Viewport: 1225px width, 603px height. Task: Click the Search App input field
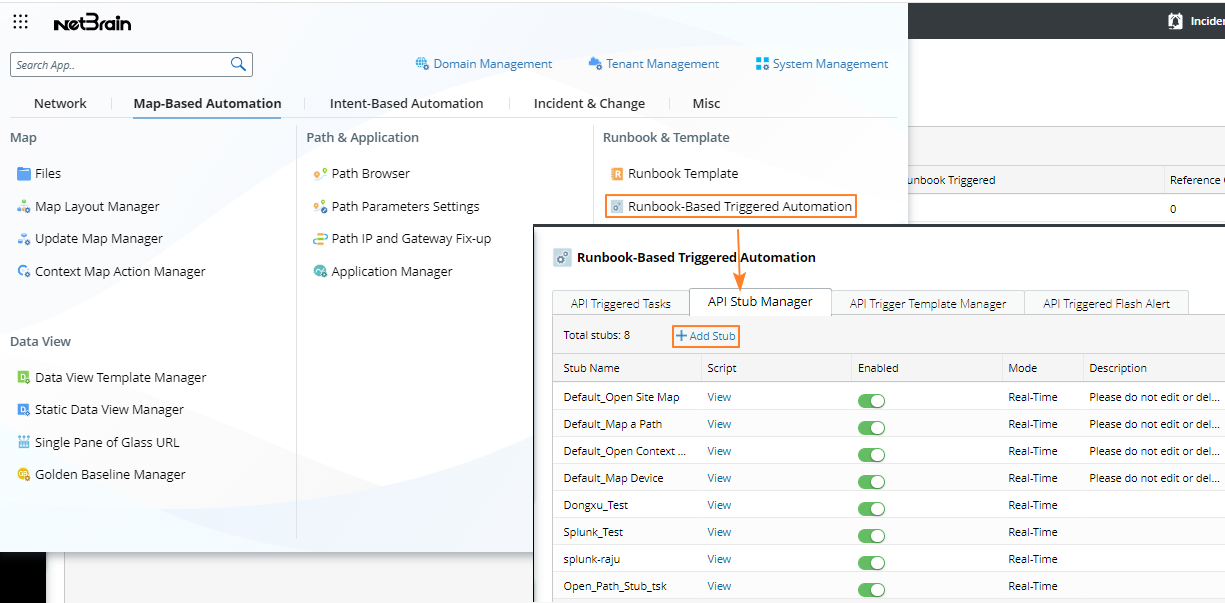coord(120,65)
